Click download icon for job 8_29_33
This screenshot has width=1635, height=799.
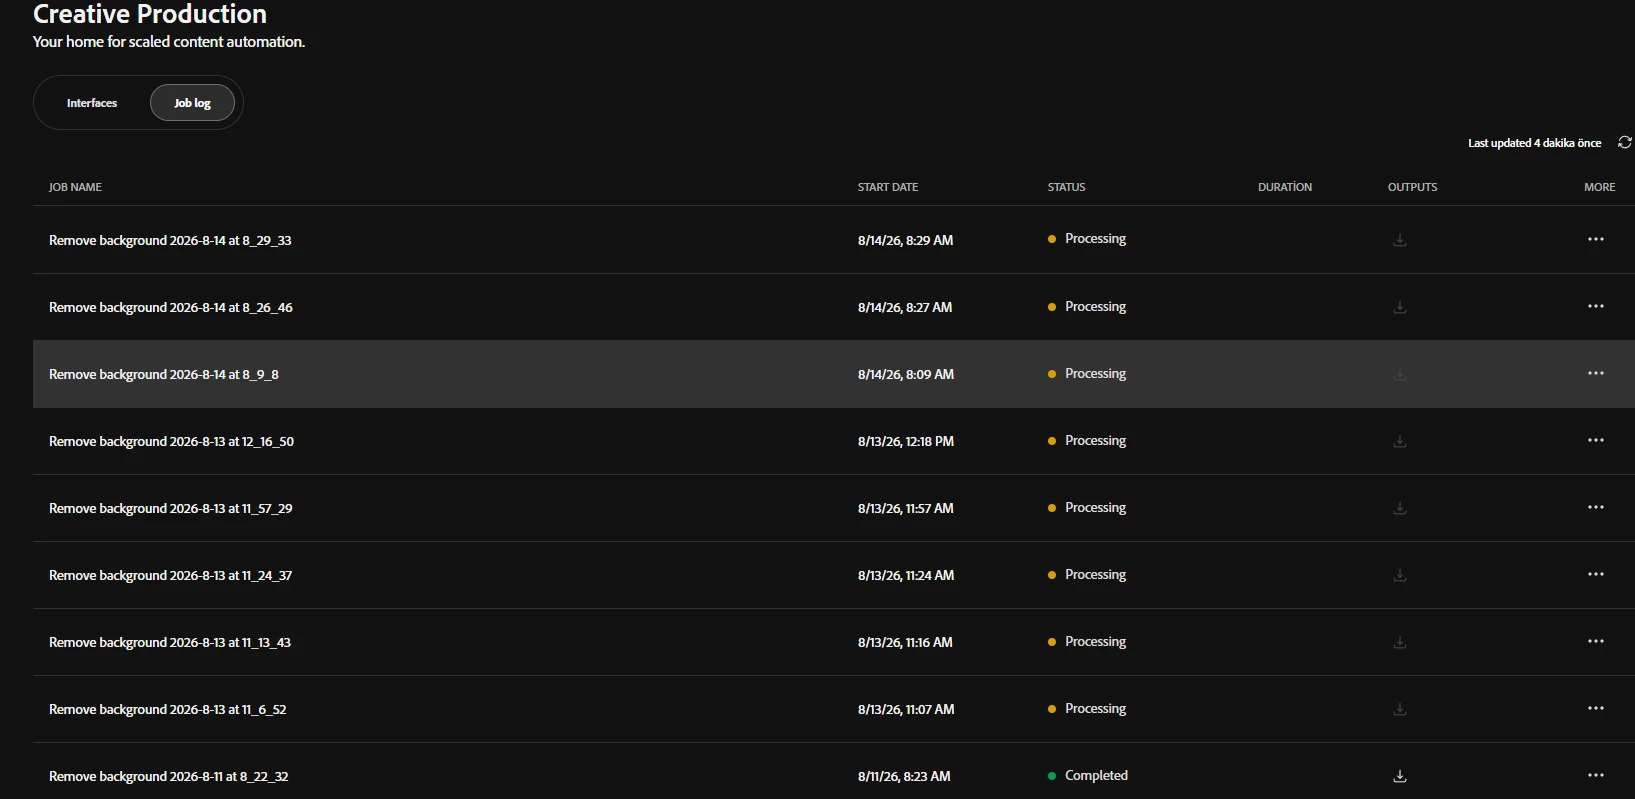(x=1400, y=240)
